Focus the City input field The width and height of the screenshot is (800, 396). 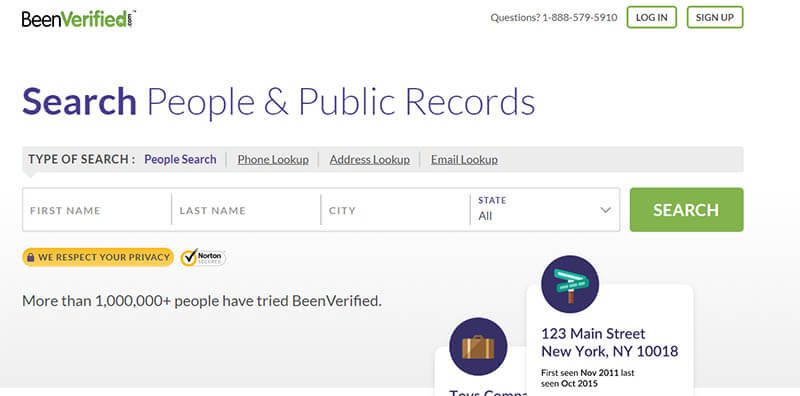[x=395, y=210]
